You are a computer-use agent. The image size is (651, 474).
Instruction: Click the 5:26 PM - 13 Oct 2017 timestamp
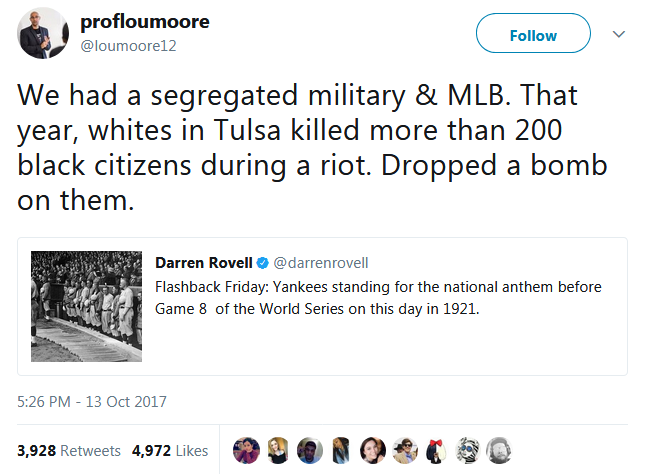pyautogui.click(x=92, y=402)
